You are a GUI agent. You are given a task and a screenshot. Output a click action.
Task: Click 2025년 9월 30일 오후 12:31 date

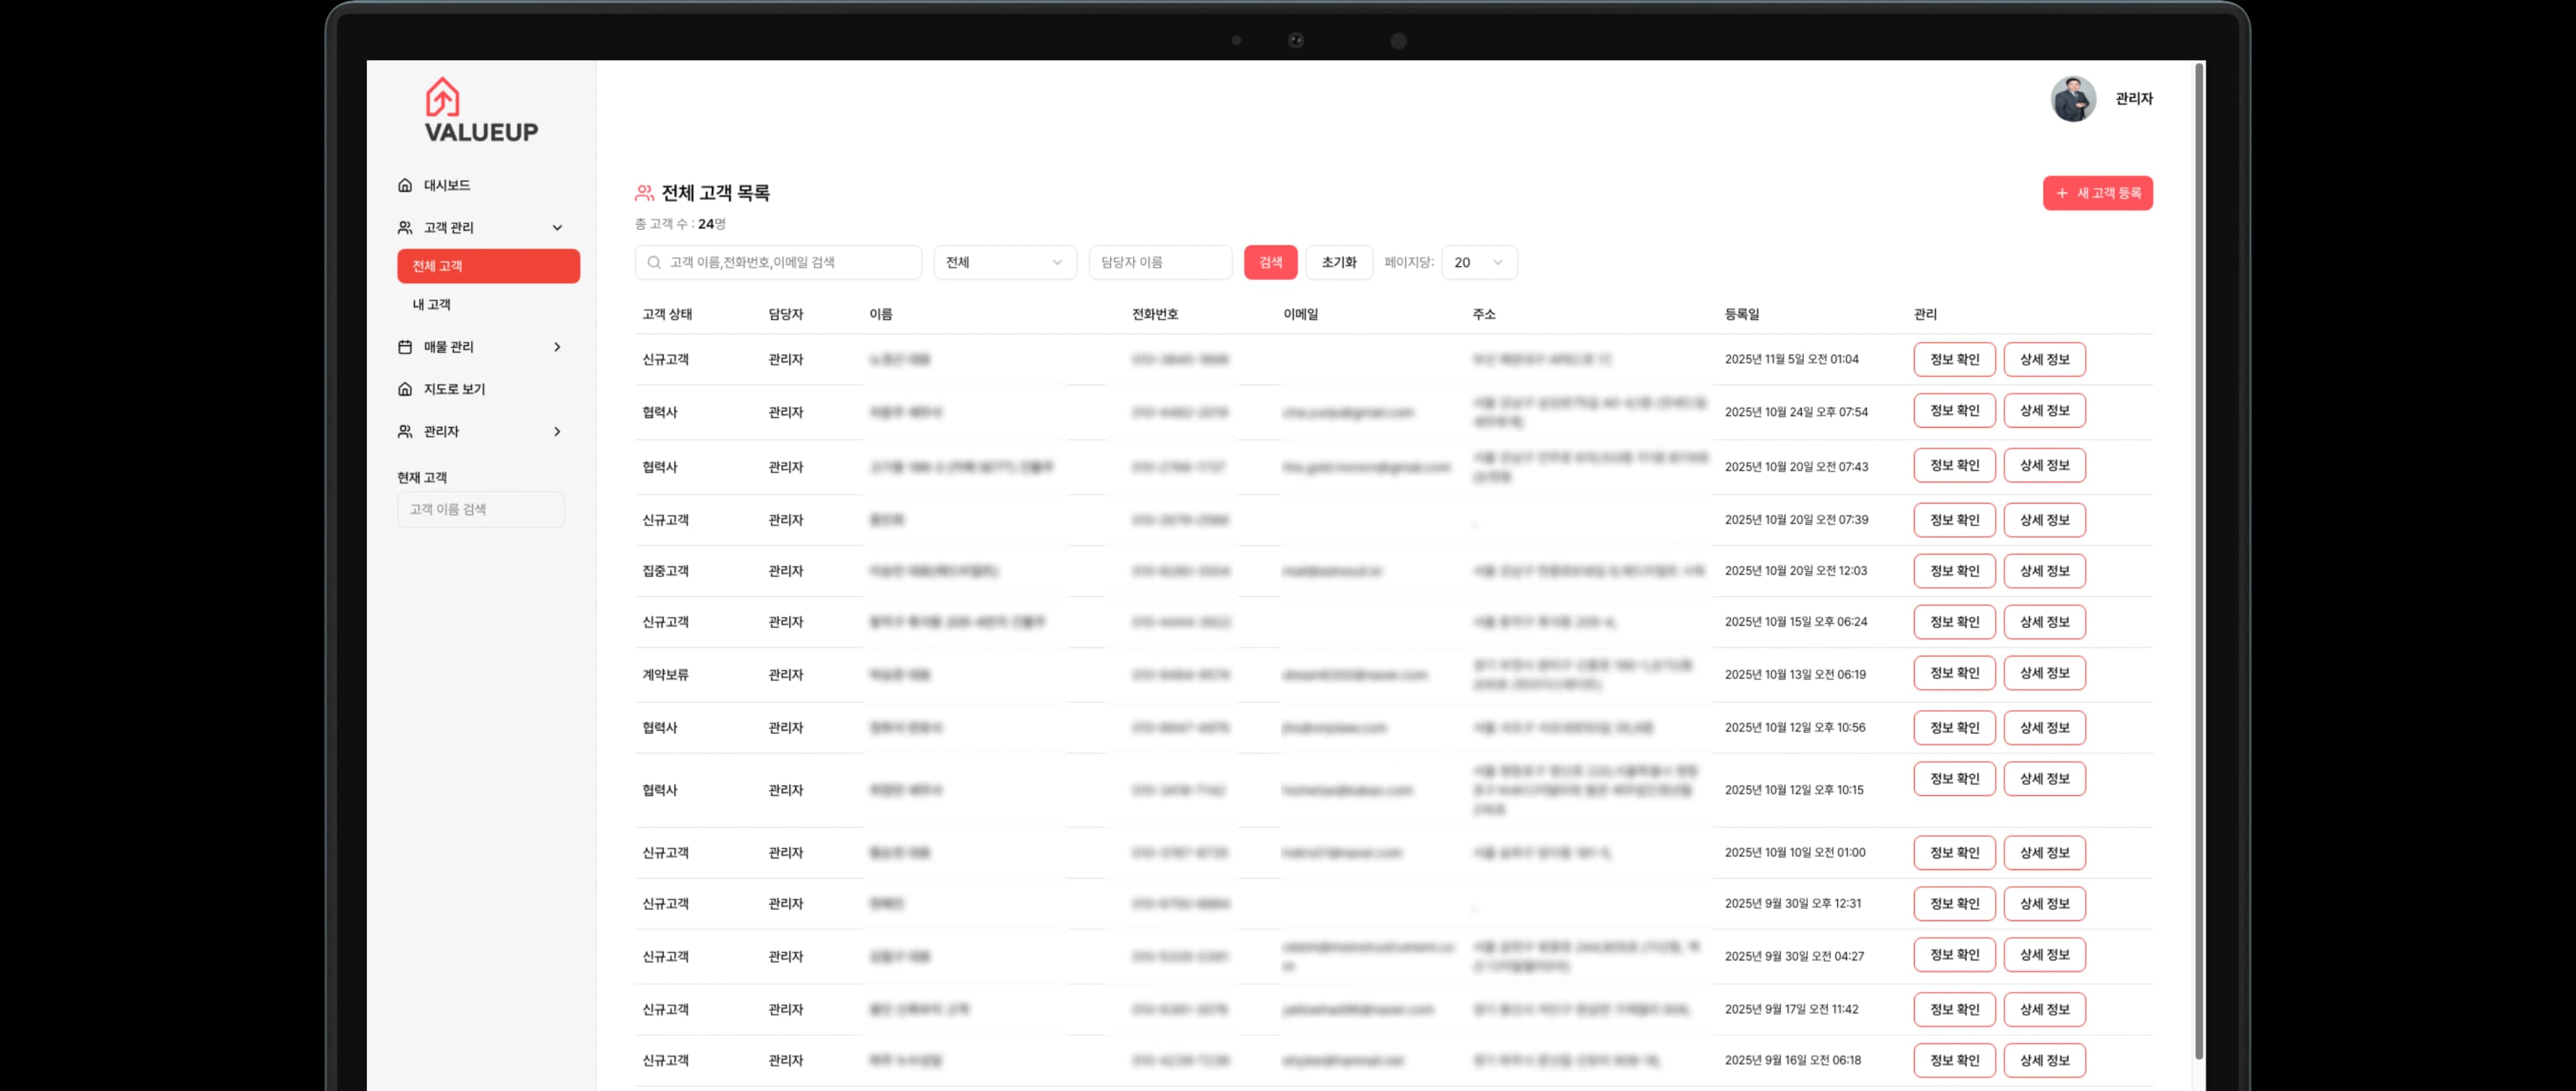(x=1792, y=904)
